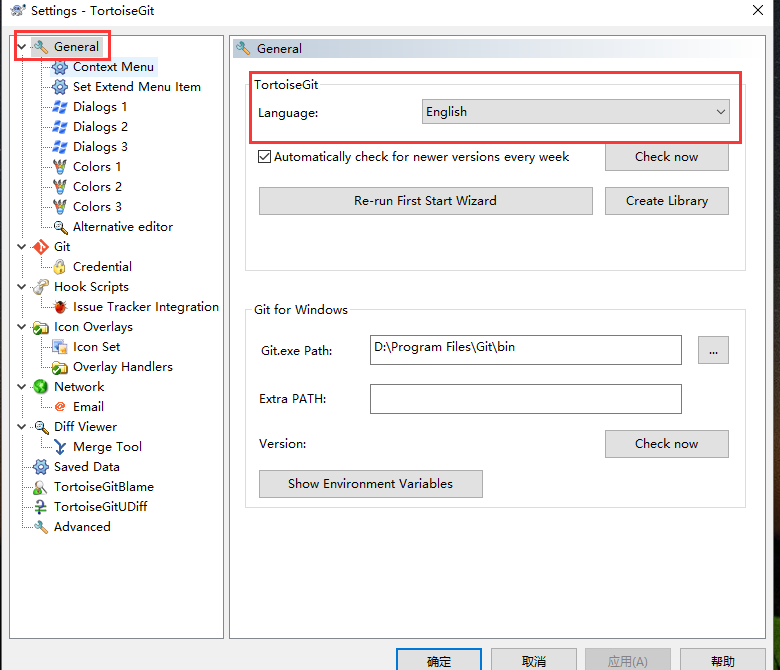This screenshot has height=670, width=780.
Task: Click into the Extra PATH field
Action: (526, 399)
